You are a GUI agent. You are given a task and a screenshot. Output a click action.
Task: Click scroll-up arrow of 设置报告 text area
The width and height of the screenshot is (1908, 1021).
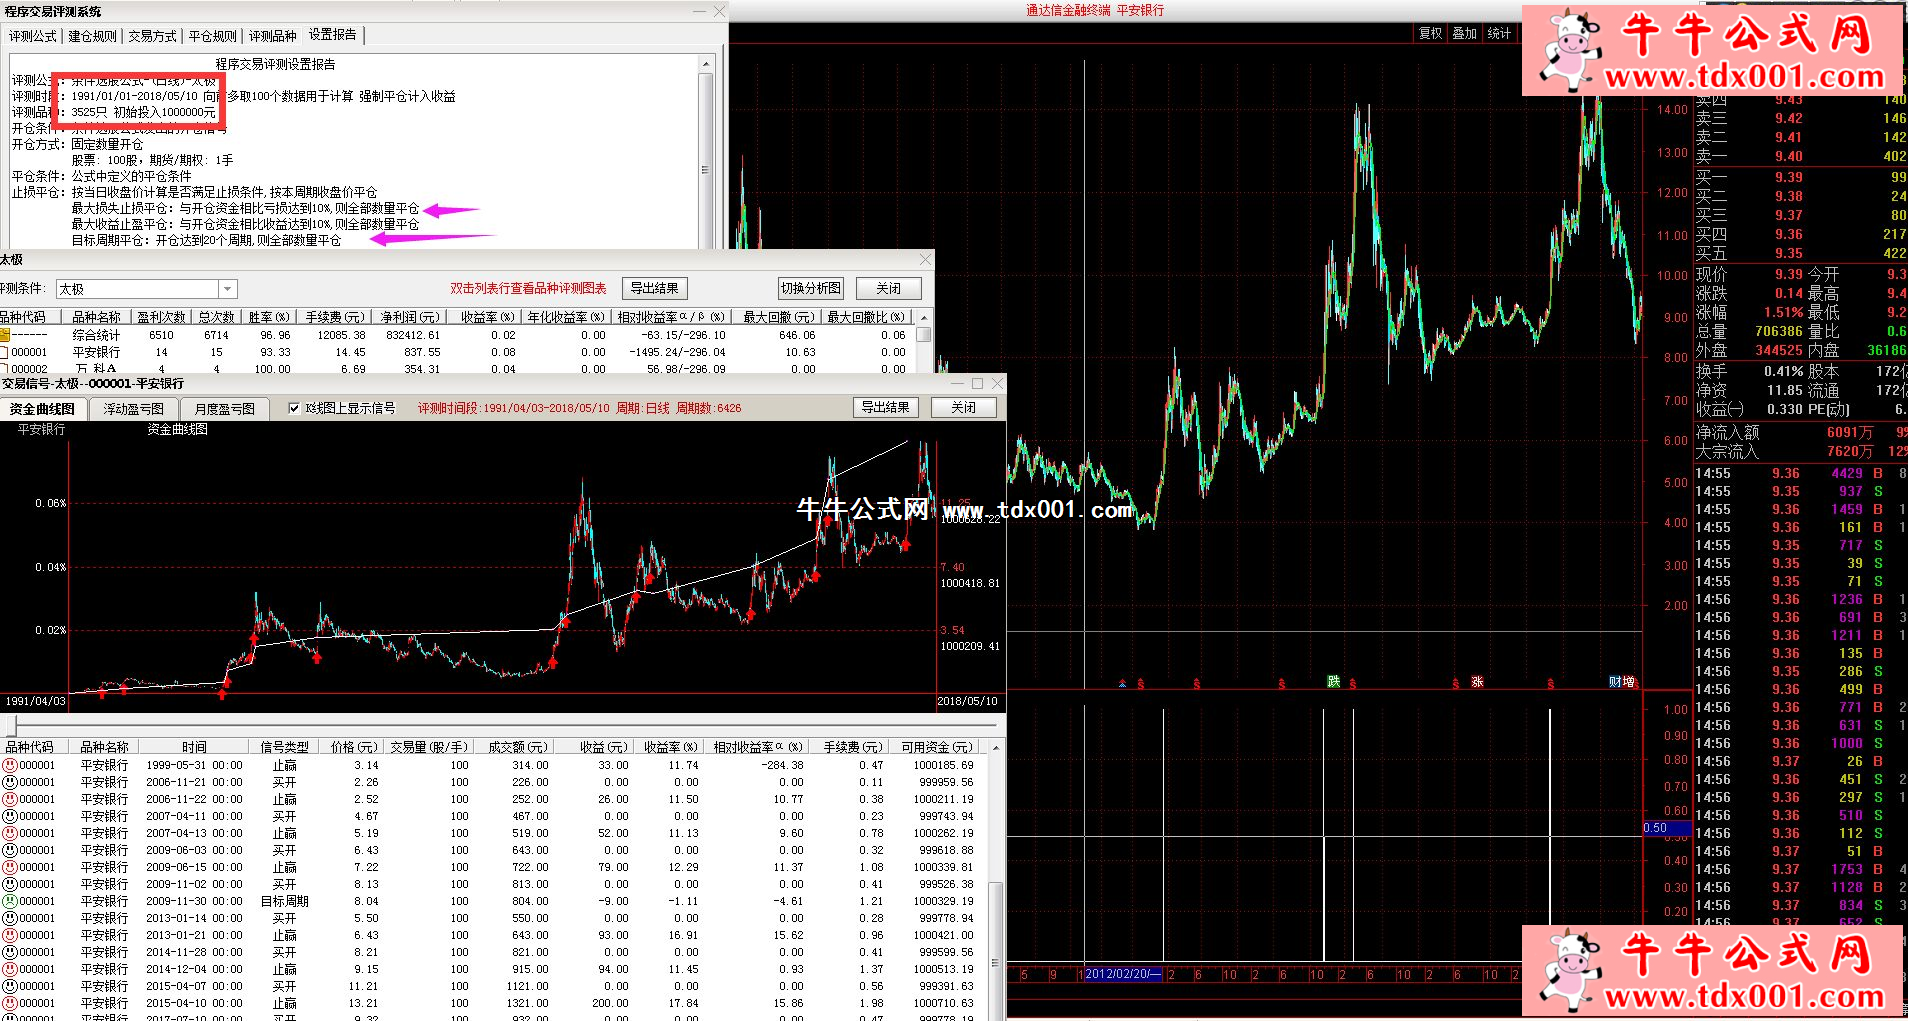coord(706,64)
